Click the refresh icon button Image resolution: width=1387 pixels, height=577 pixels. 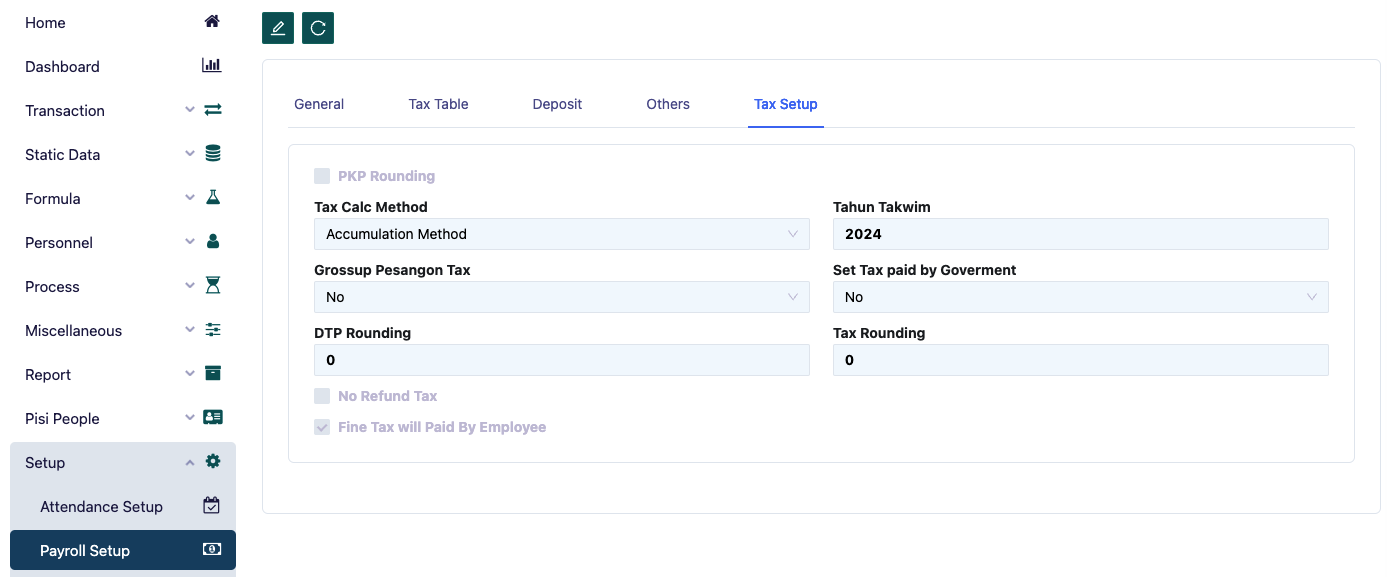[x=318, y=28]
